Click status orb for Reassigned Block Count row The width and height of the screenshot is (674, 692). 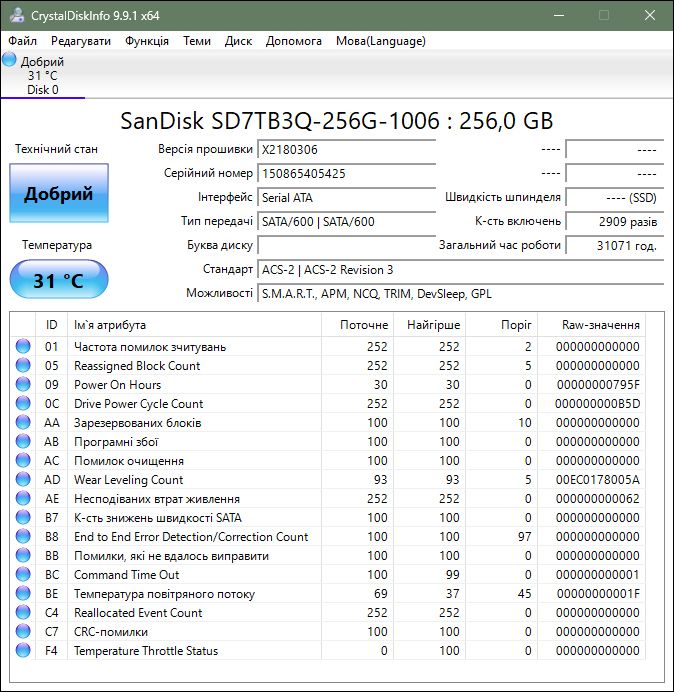coord(23,365)
